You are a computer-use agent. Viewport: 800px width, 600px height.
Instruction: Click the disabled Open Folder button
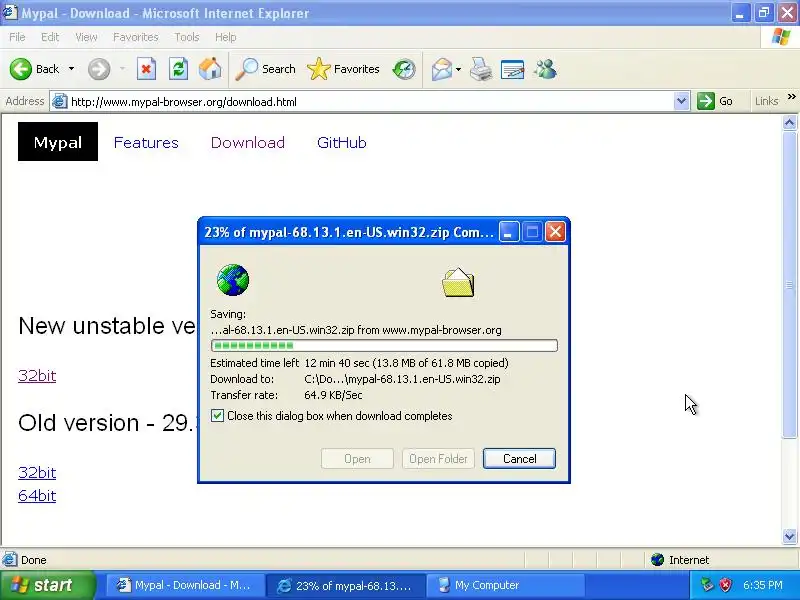(x=438, y=458)
